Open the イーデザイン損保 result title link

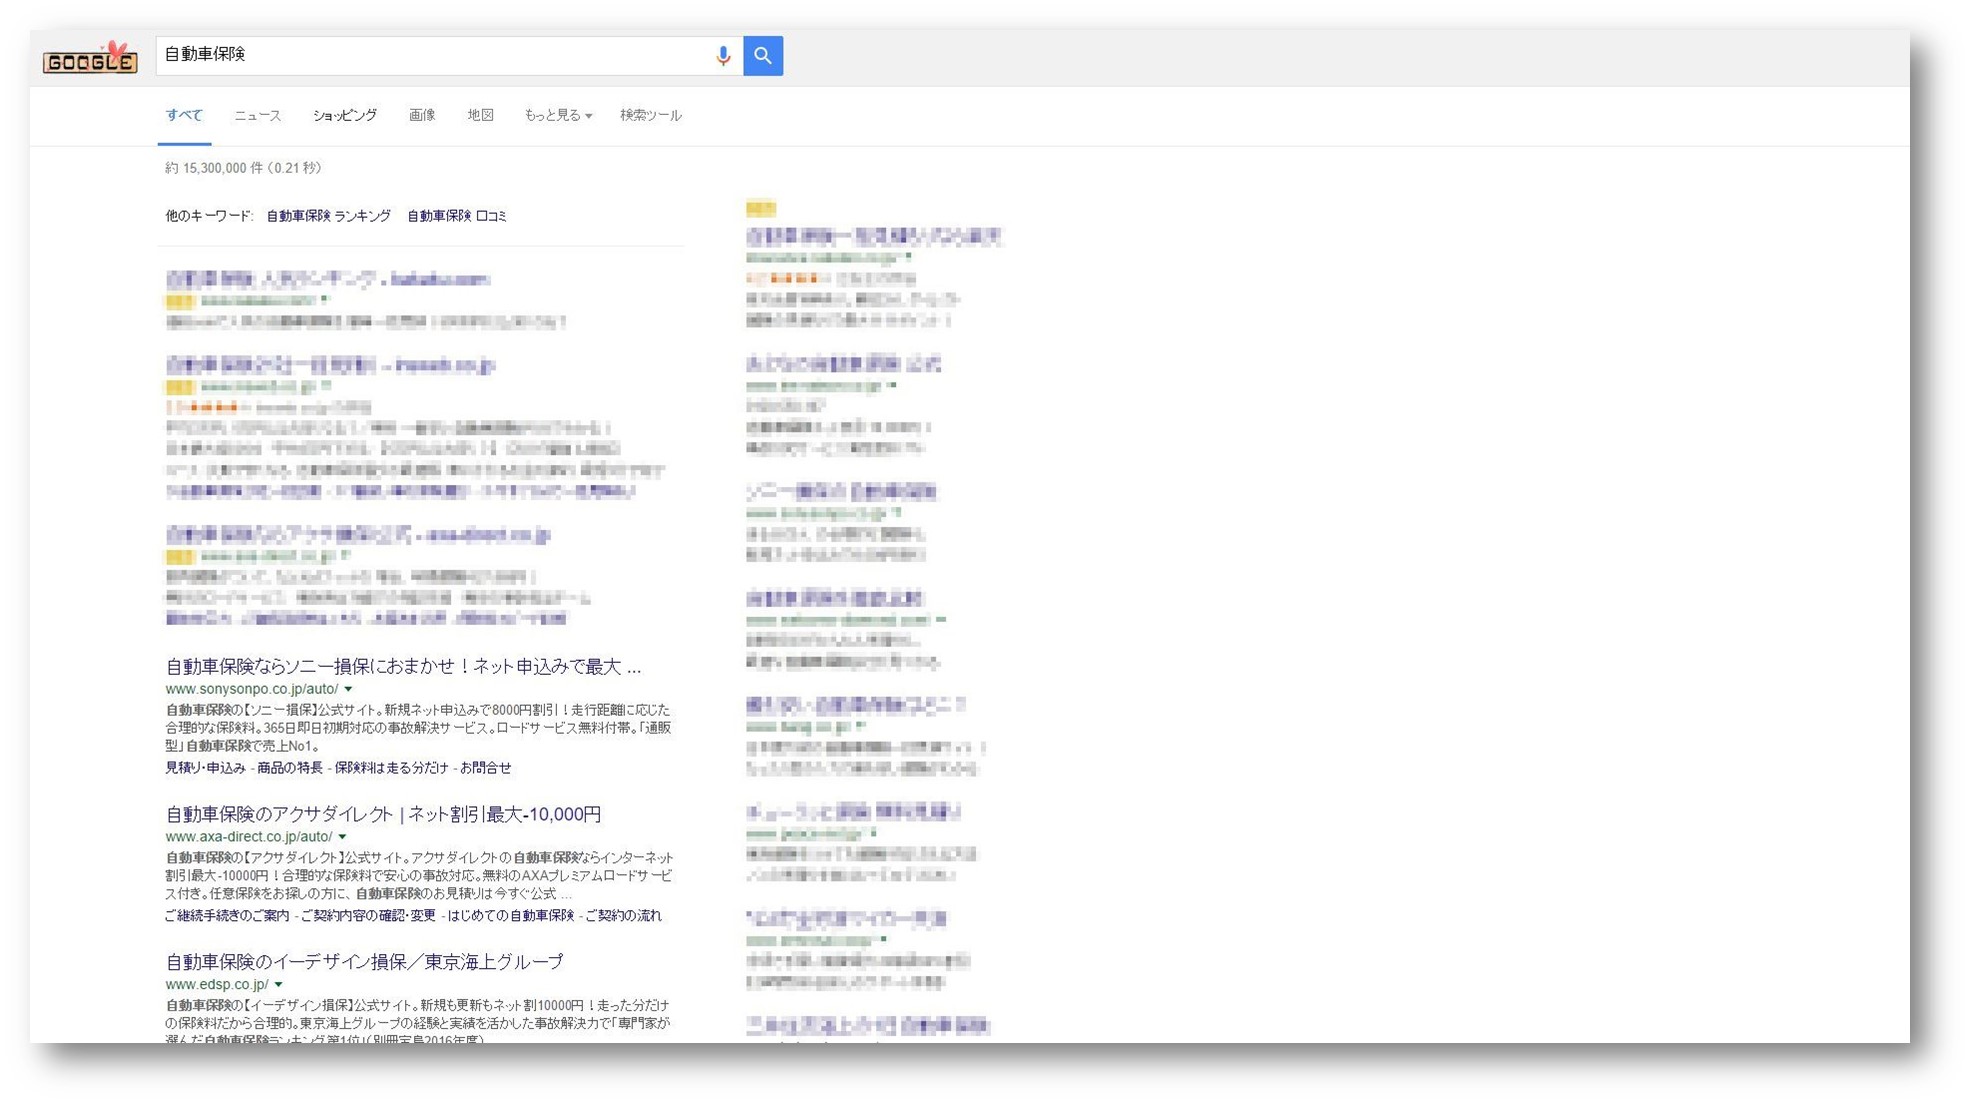pos(364,962)
